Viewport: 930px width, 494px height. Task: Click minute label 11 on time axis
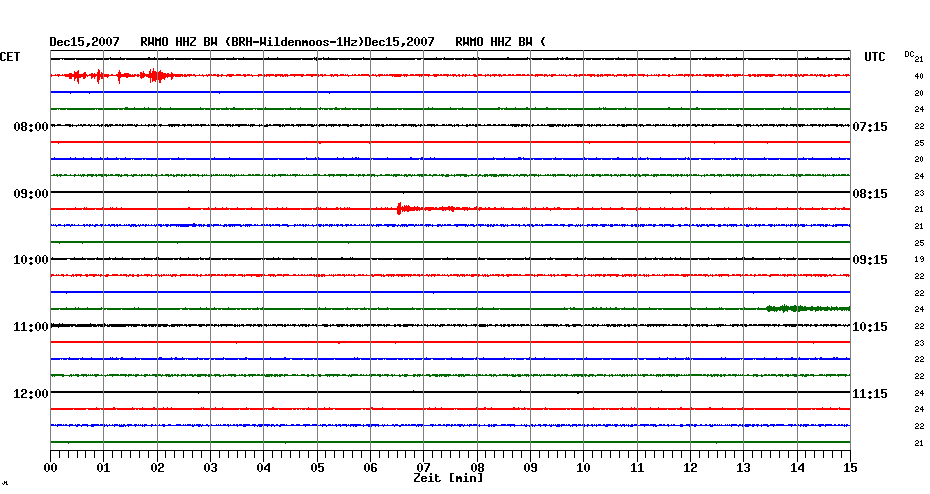637,467
